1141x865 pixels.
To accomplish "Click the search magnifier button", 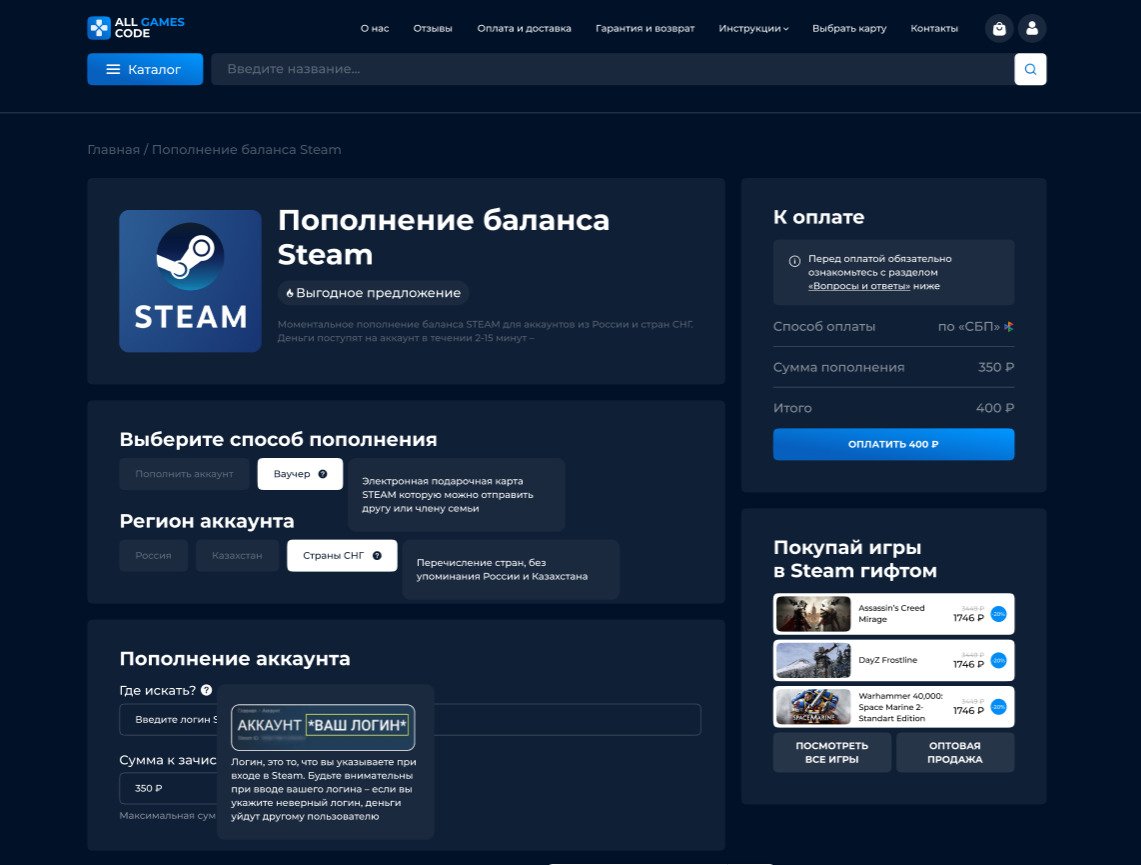I will click(1030, 69).
